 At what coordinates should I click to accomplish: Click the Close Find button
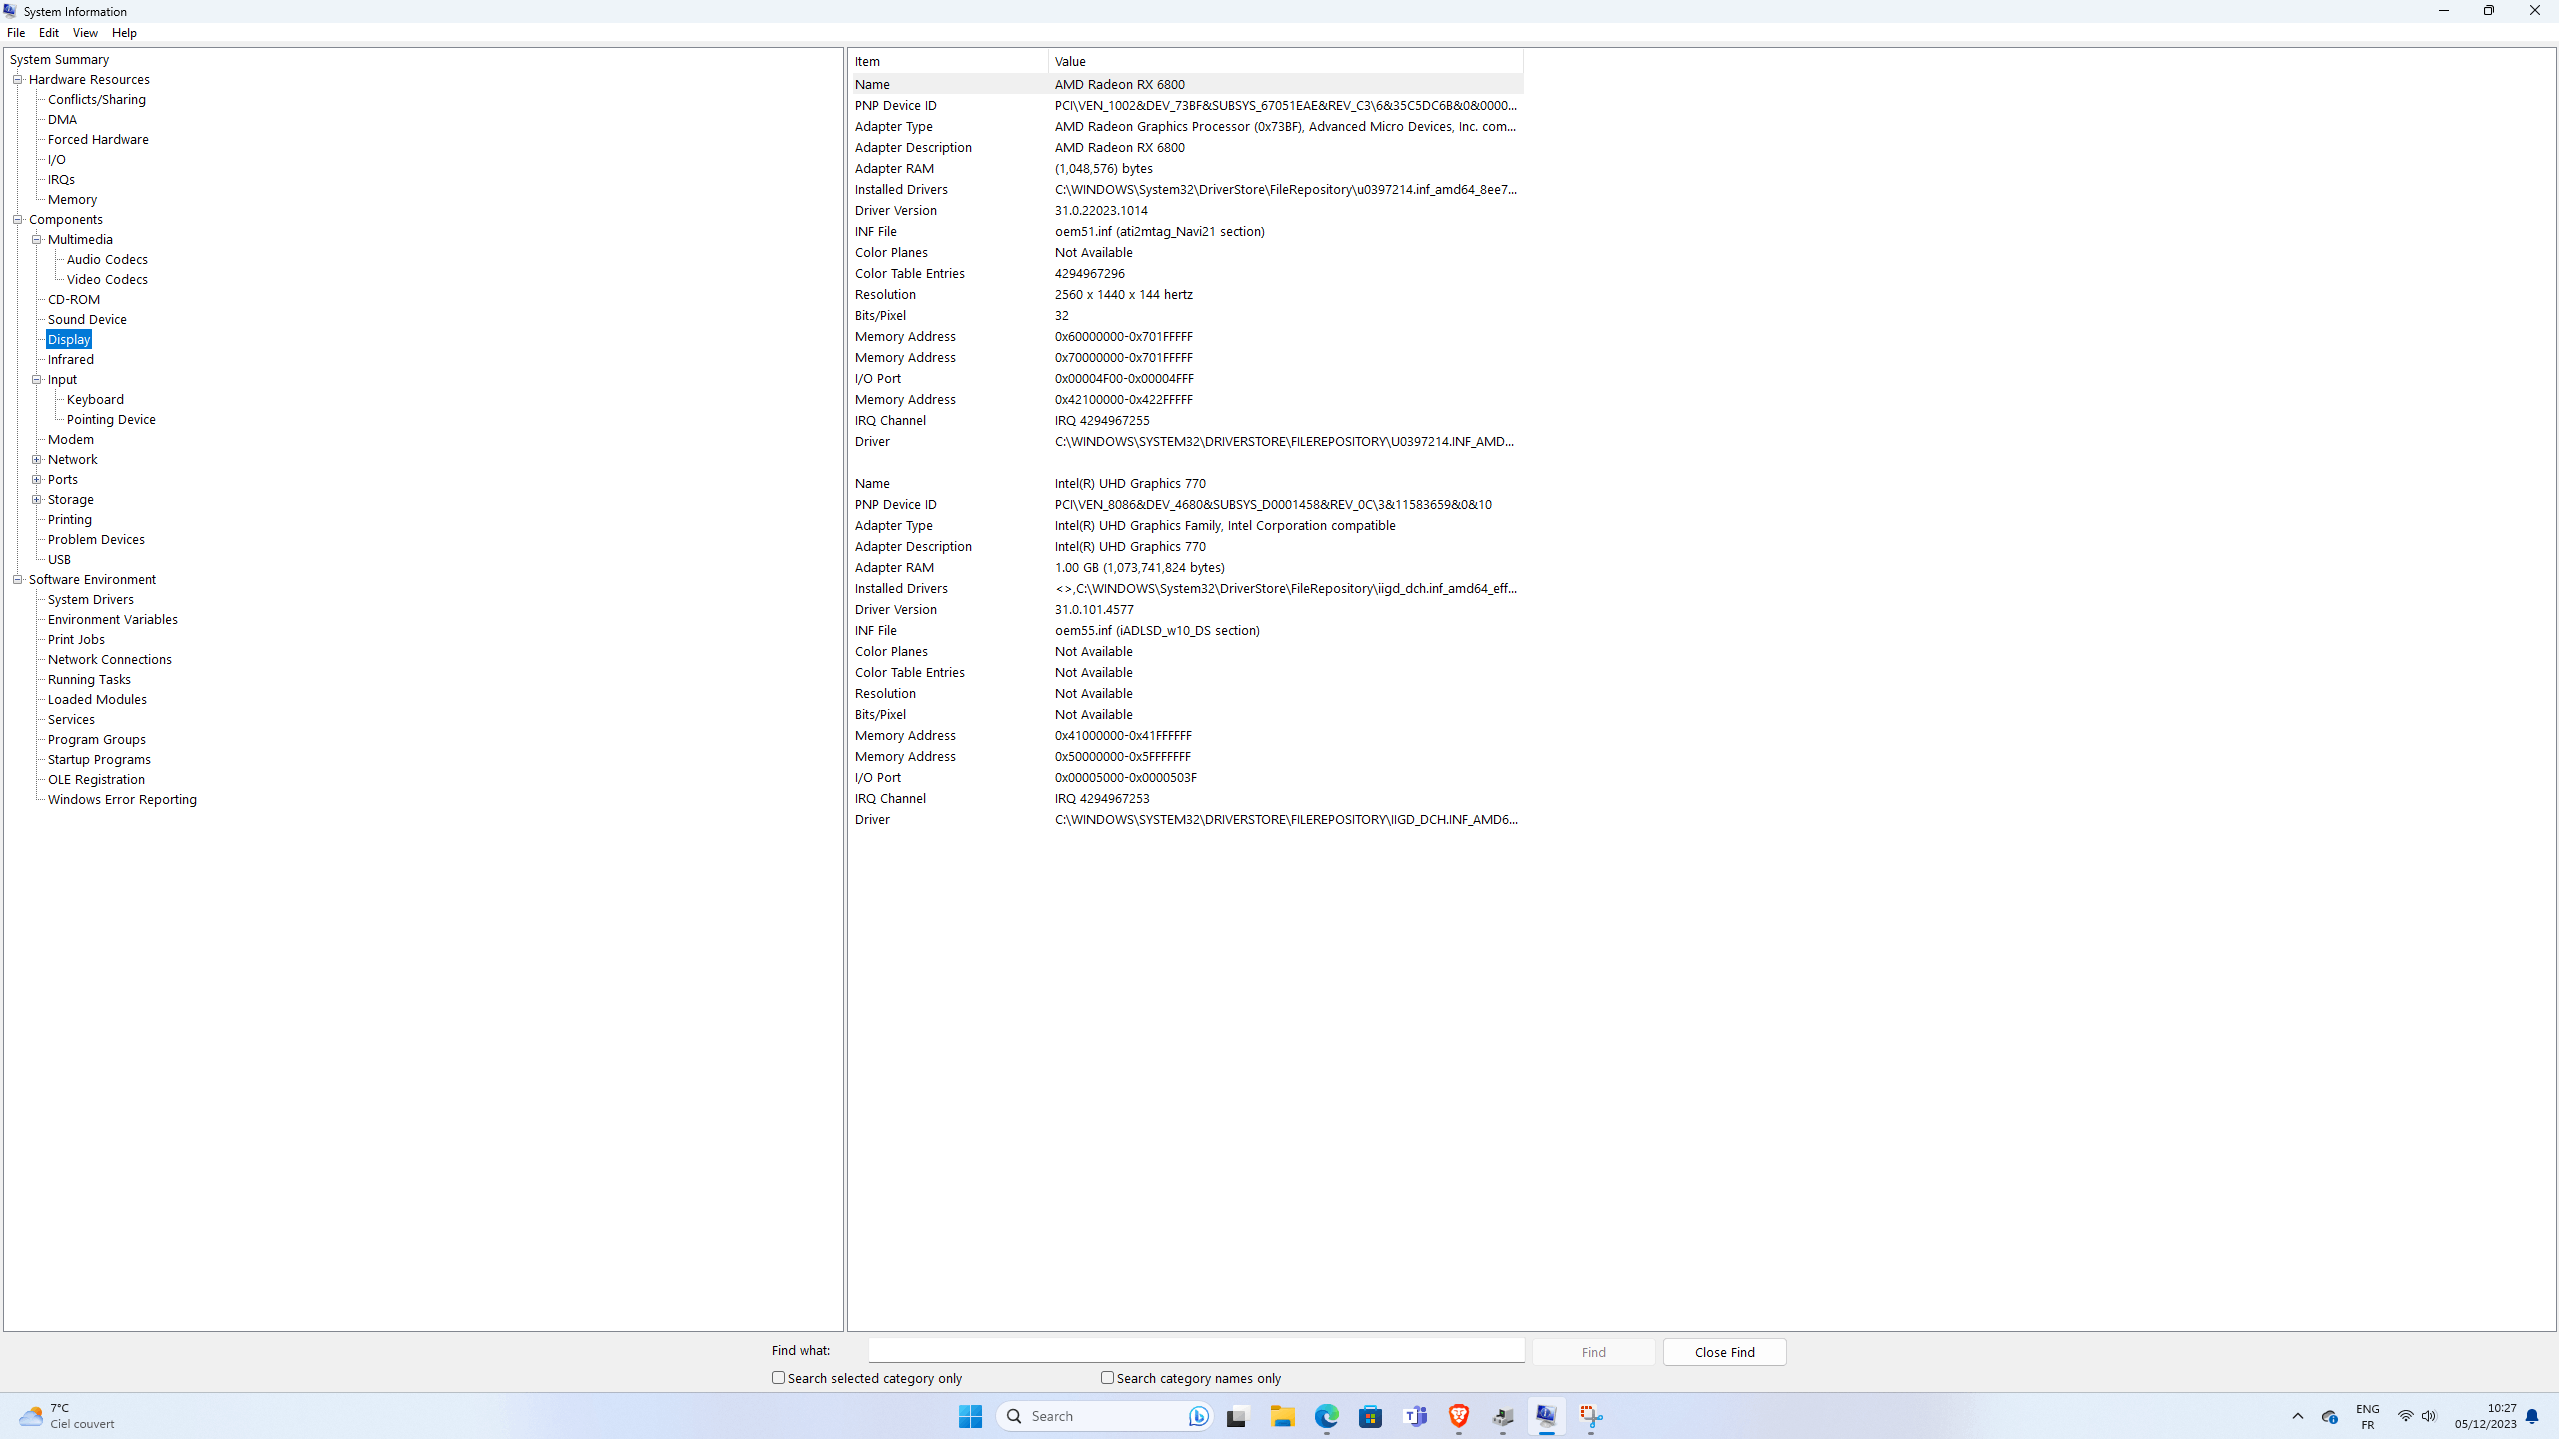pos(1724,1351)
